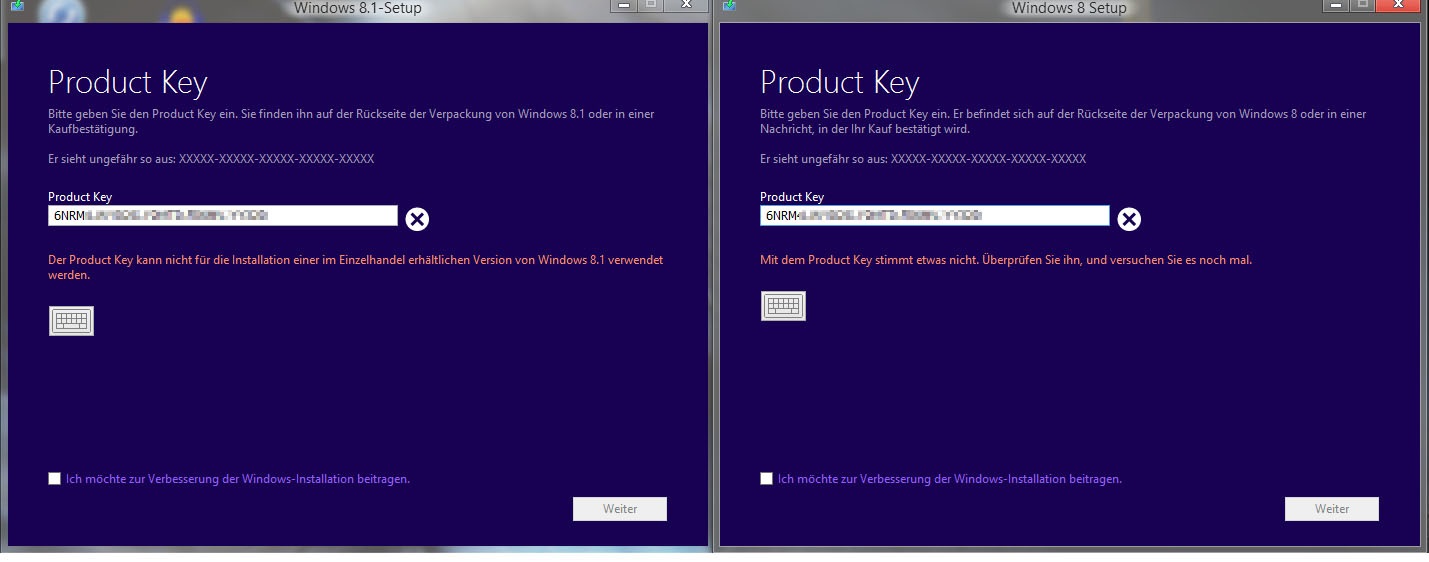Click invalid-key X icon in Windows 8.1-Setup
1429x562 pixels.
pyautogui.click(x=417, y=219)
